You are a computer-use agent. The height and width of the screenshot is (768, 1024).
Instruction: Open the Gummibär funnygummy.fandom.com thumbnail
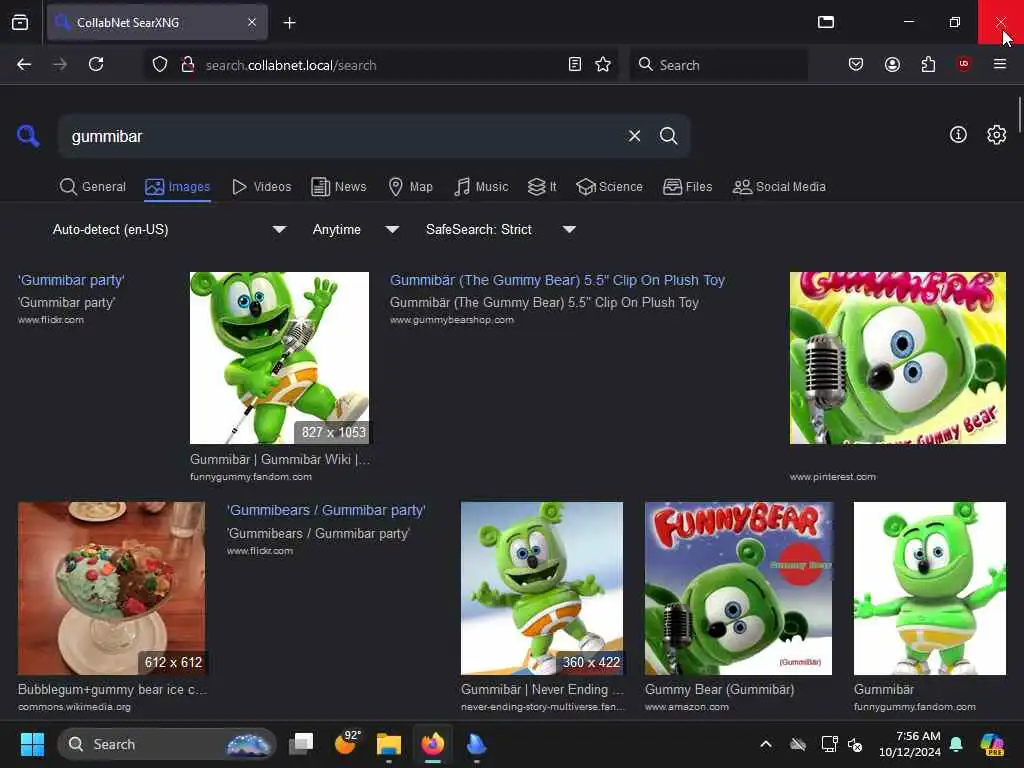tap(929, 588)
